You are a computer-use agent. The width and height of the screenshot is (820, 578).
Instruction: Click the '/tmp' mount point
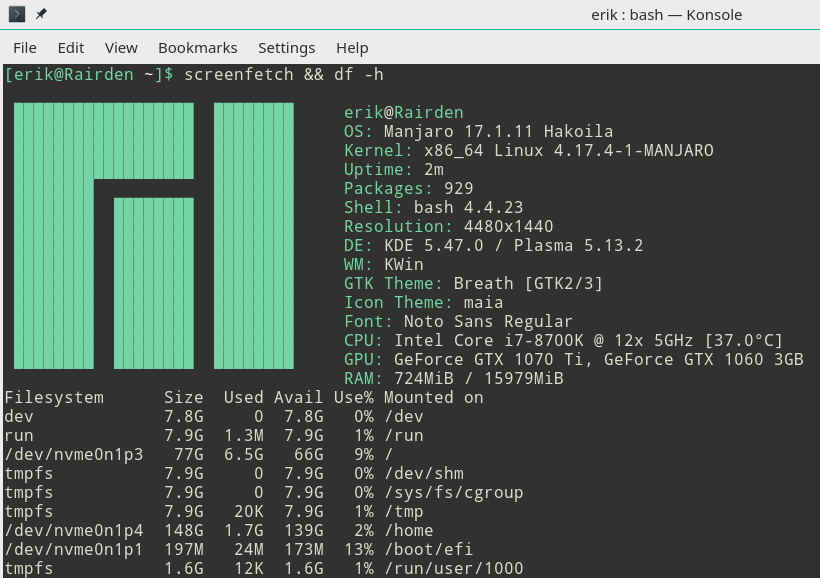(404, 512)
